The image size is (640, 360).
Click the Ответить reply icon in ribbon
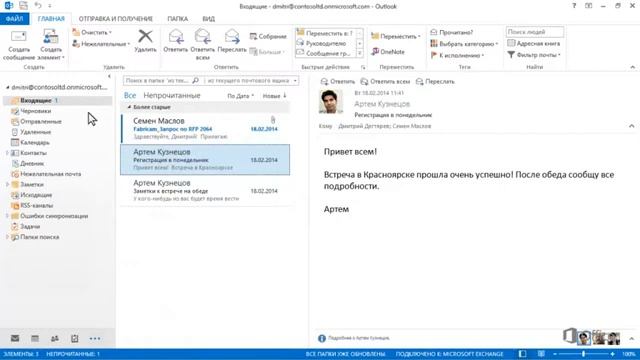coord(176,41)
